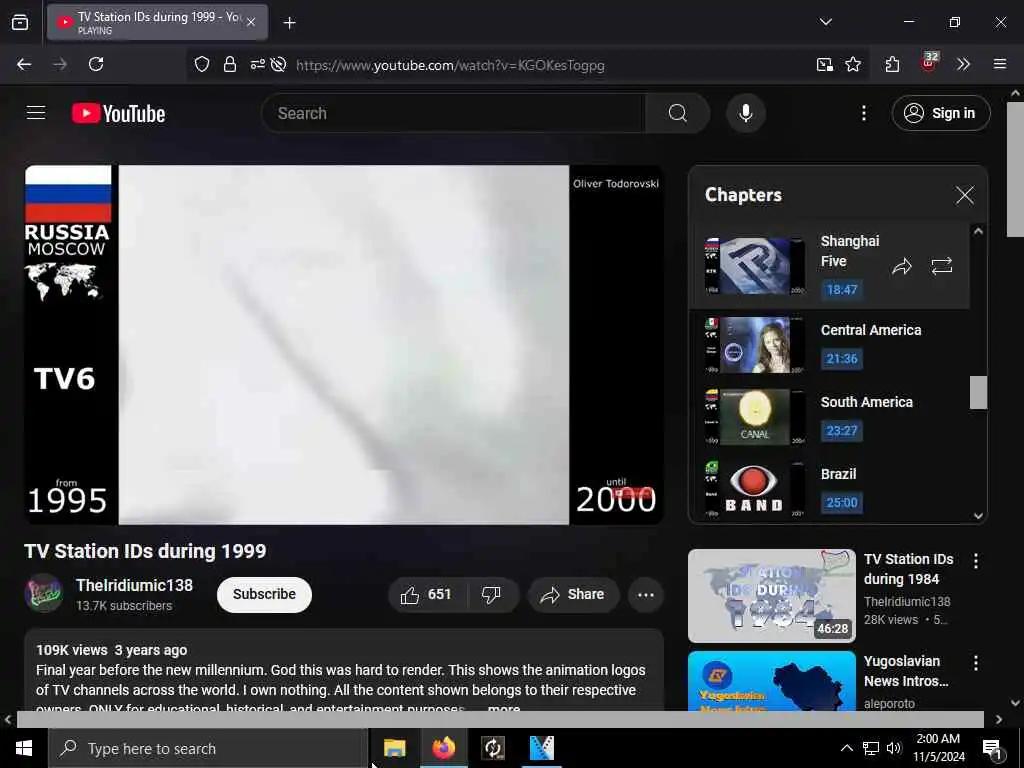This screenshot has width=1024, height=768.
Task: Click the blocked autoplay icon
Action: tap(278, 64)
